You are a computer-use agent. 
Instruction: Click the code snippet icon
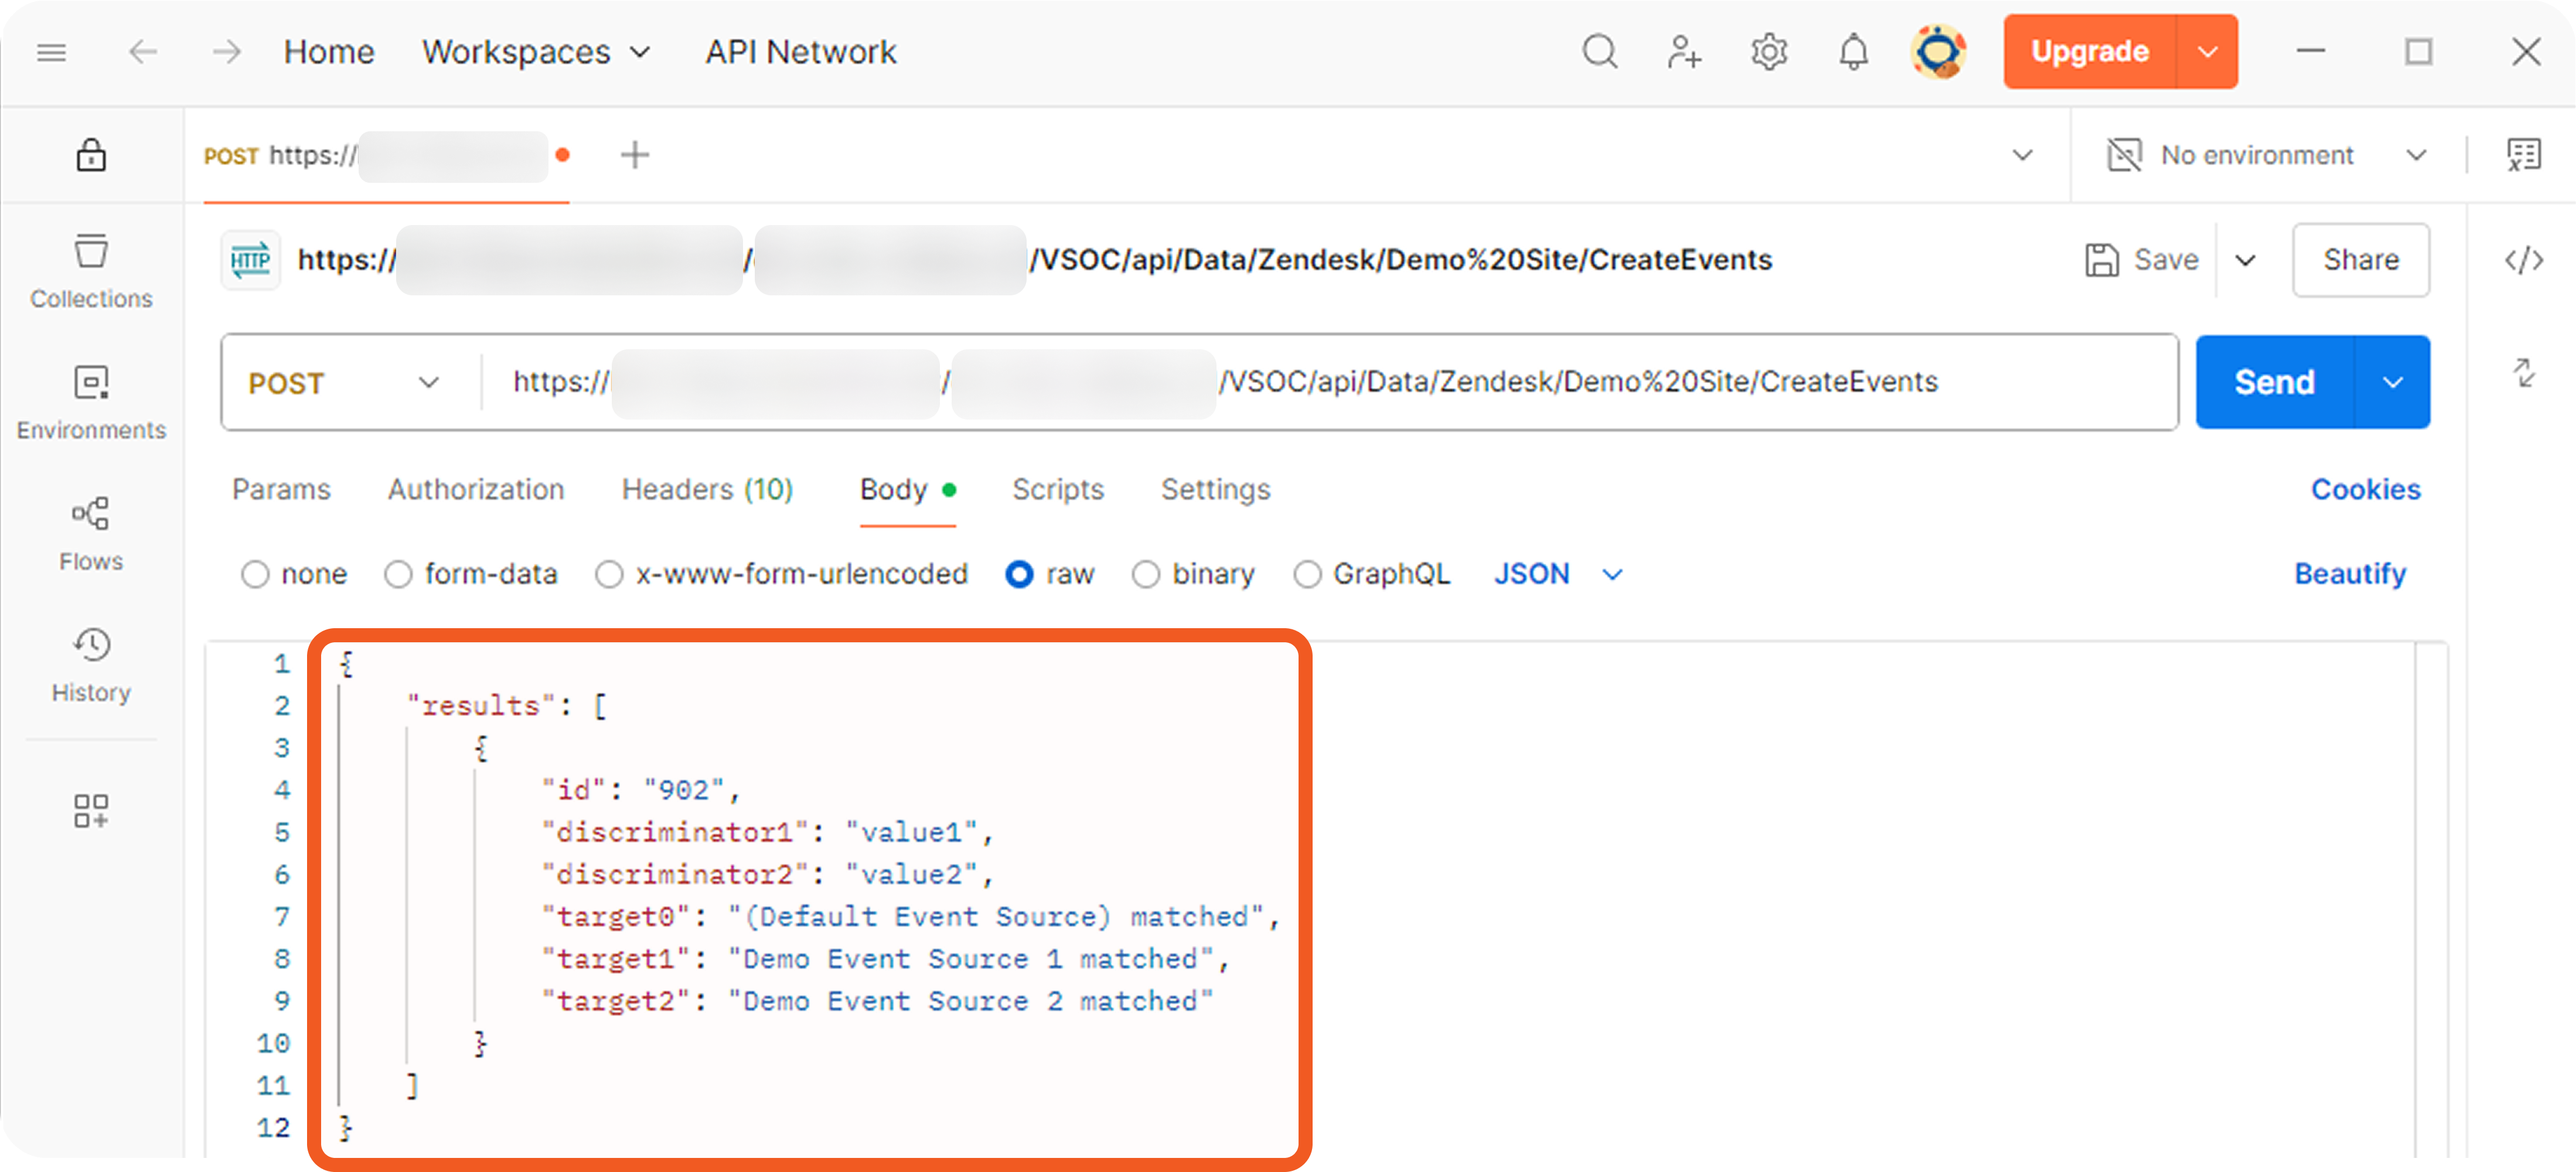click(x=2523, y=260)
